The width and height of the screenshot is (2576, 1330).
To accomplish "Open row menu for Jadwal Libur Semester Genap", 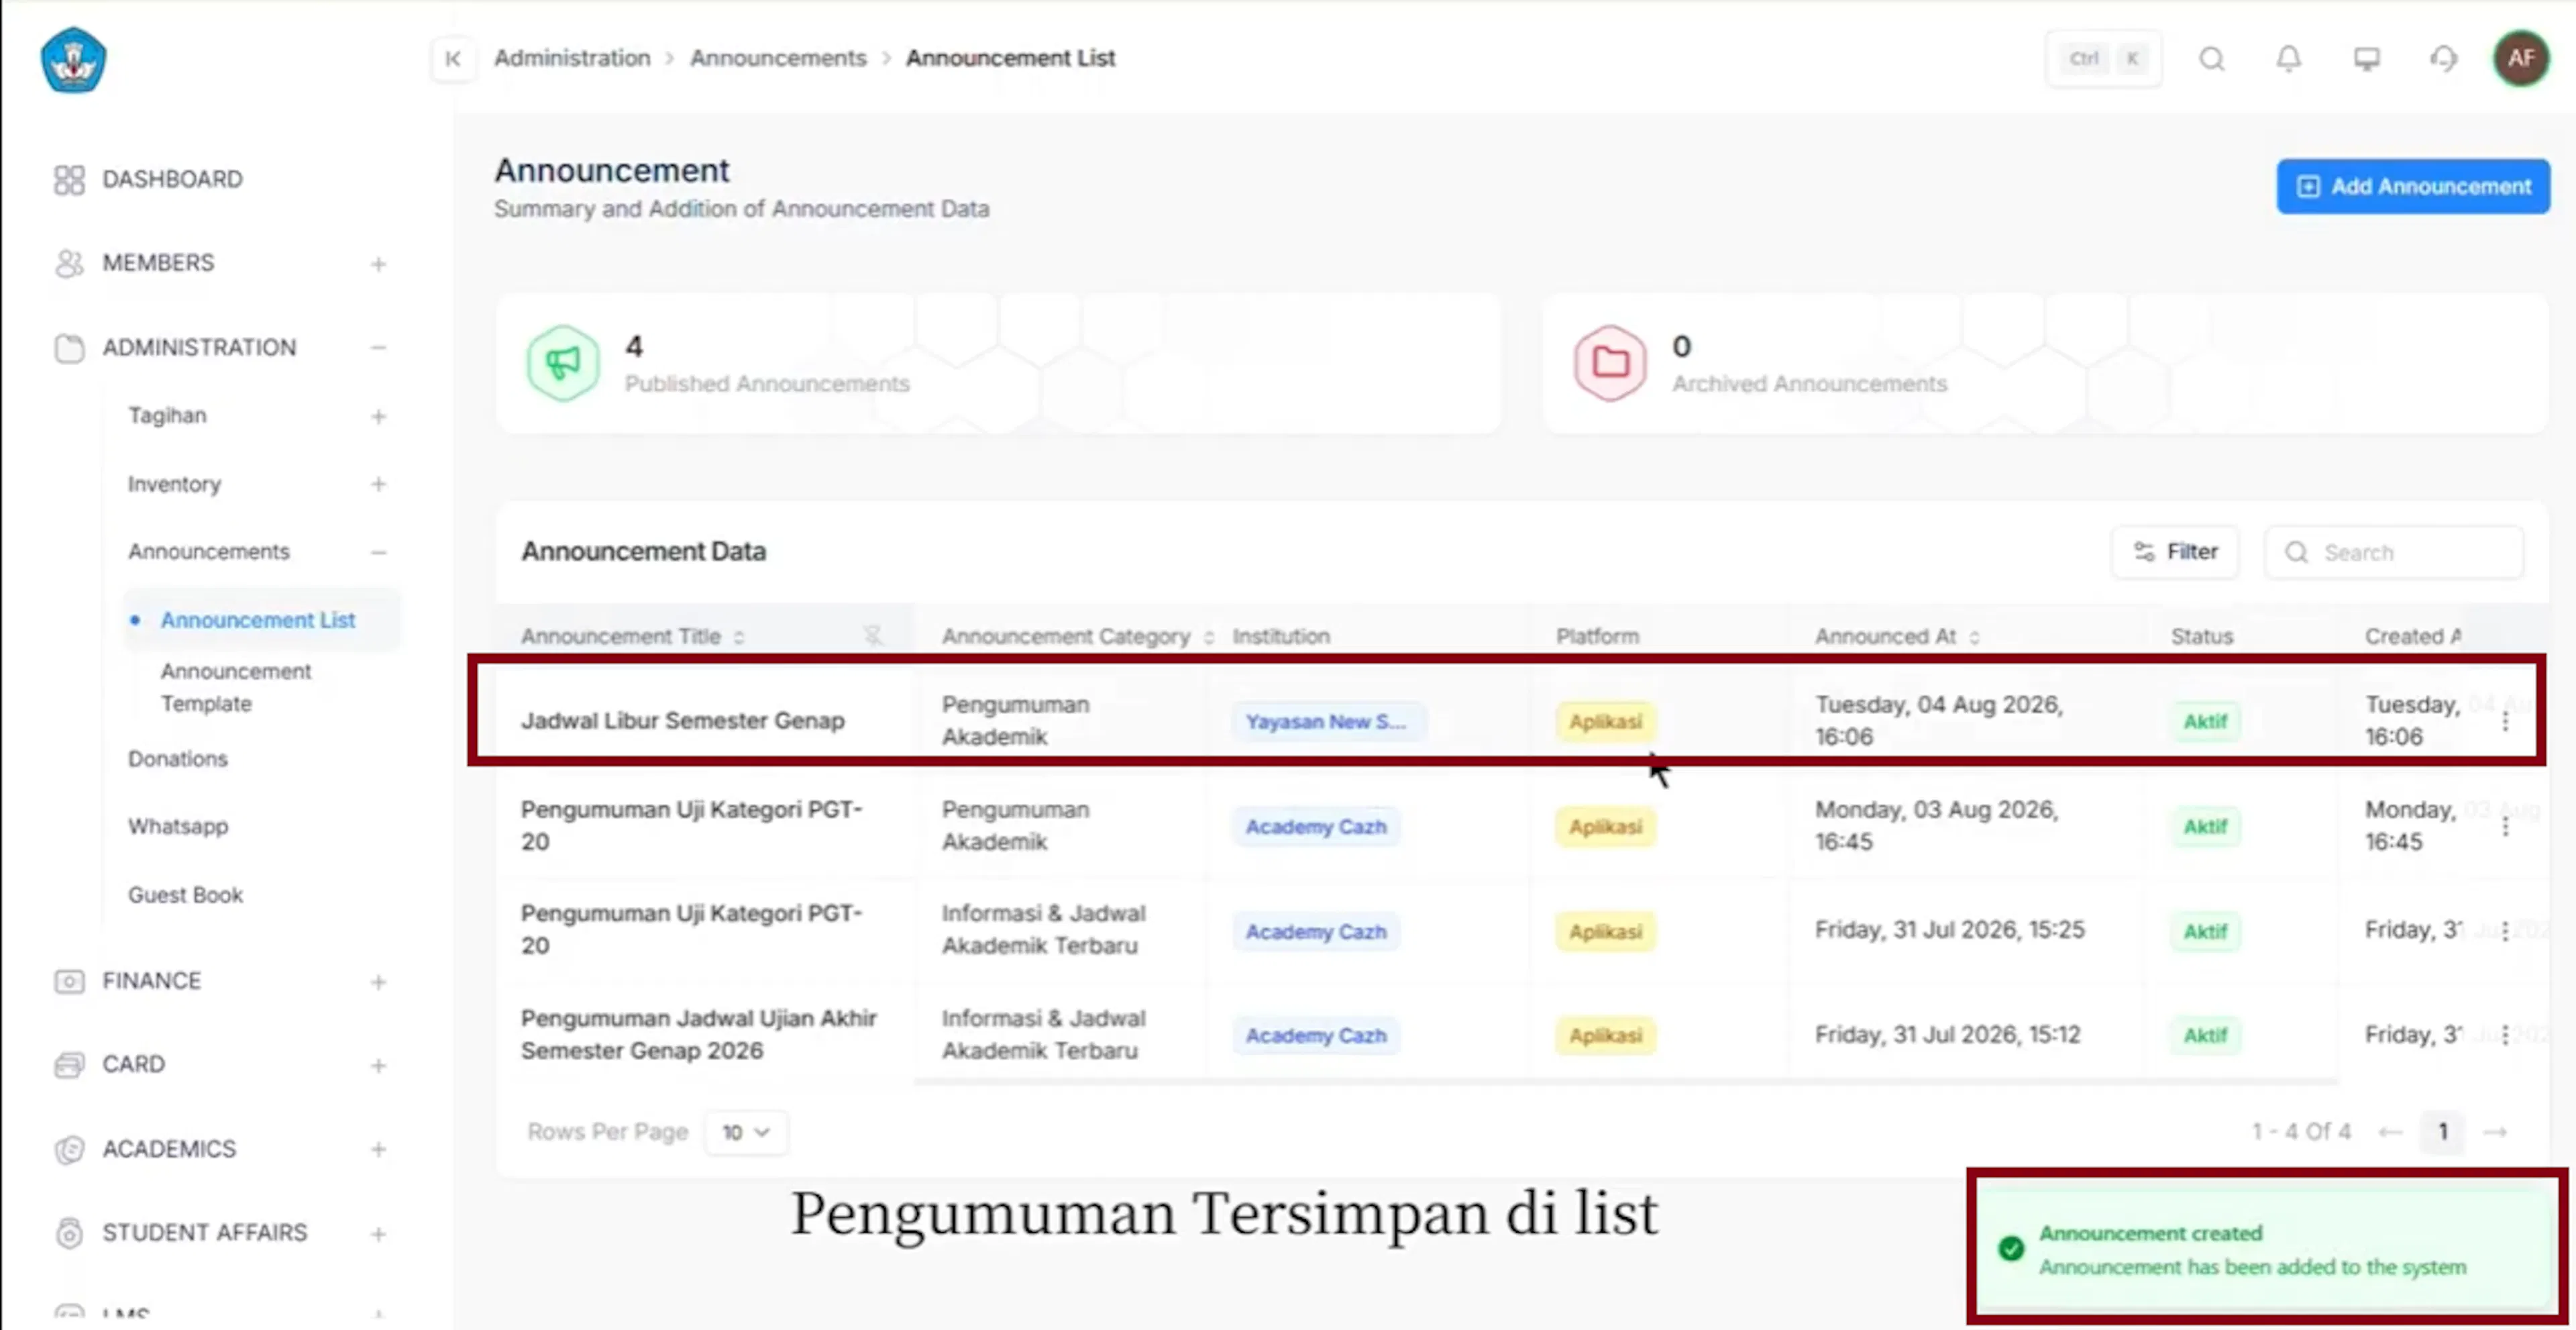I will point(2506,721).
